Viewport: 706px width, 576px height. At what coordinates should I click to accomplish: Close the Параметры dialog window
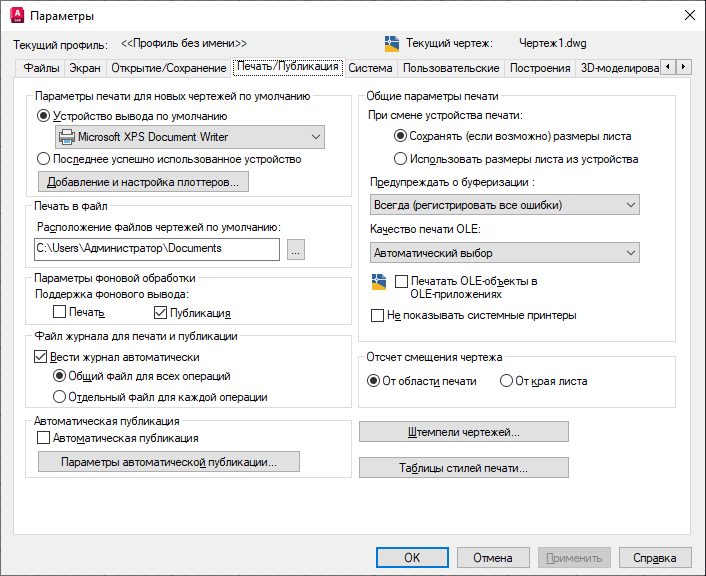coord(689,15)
